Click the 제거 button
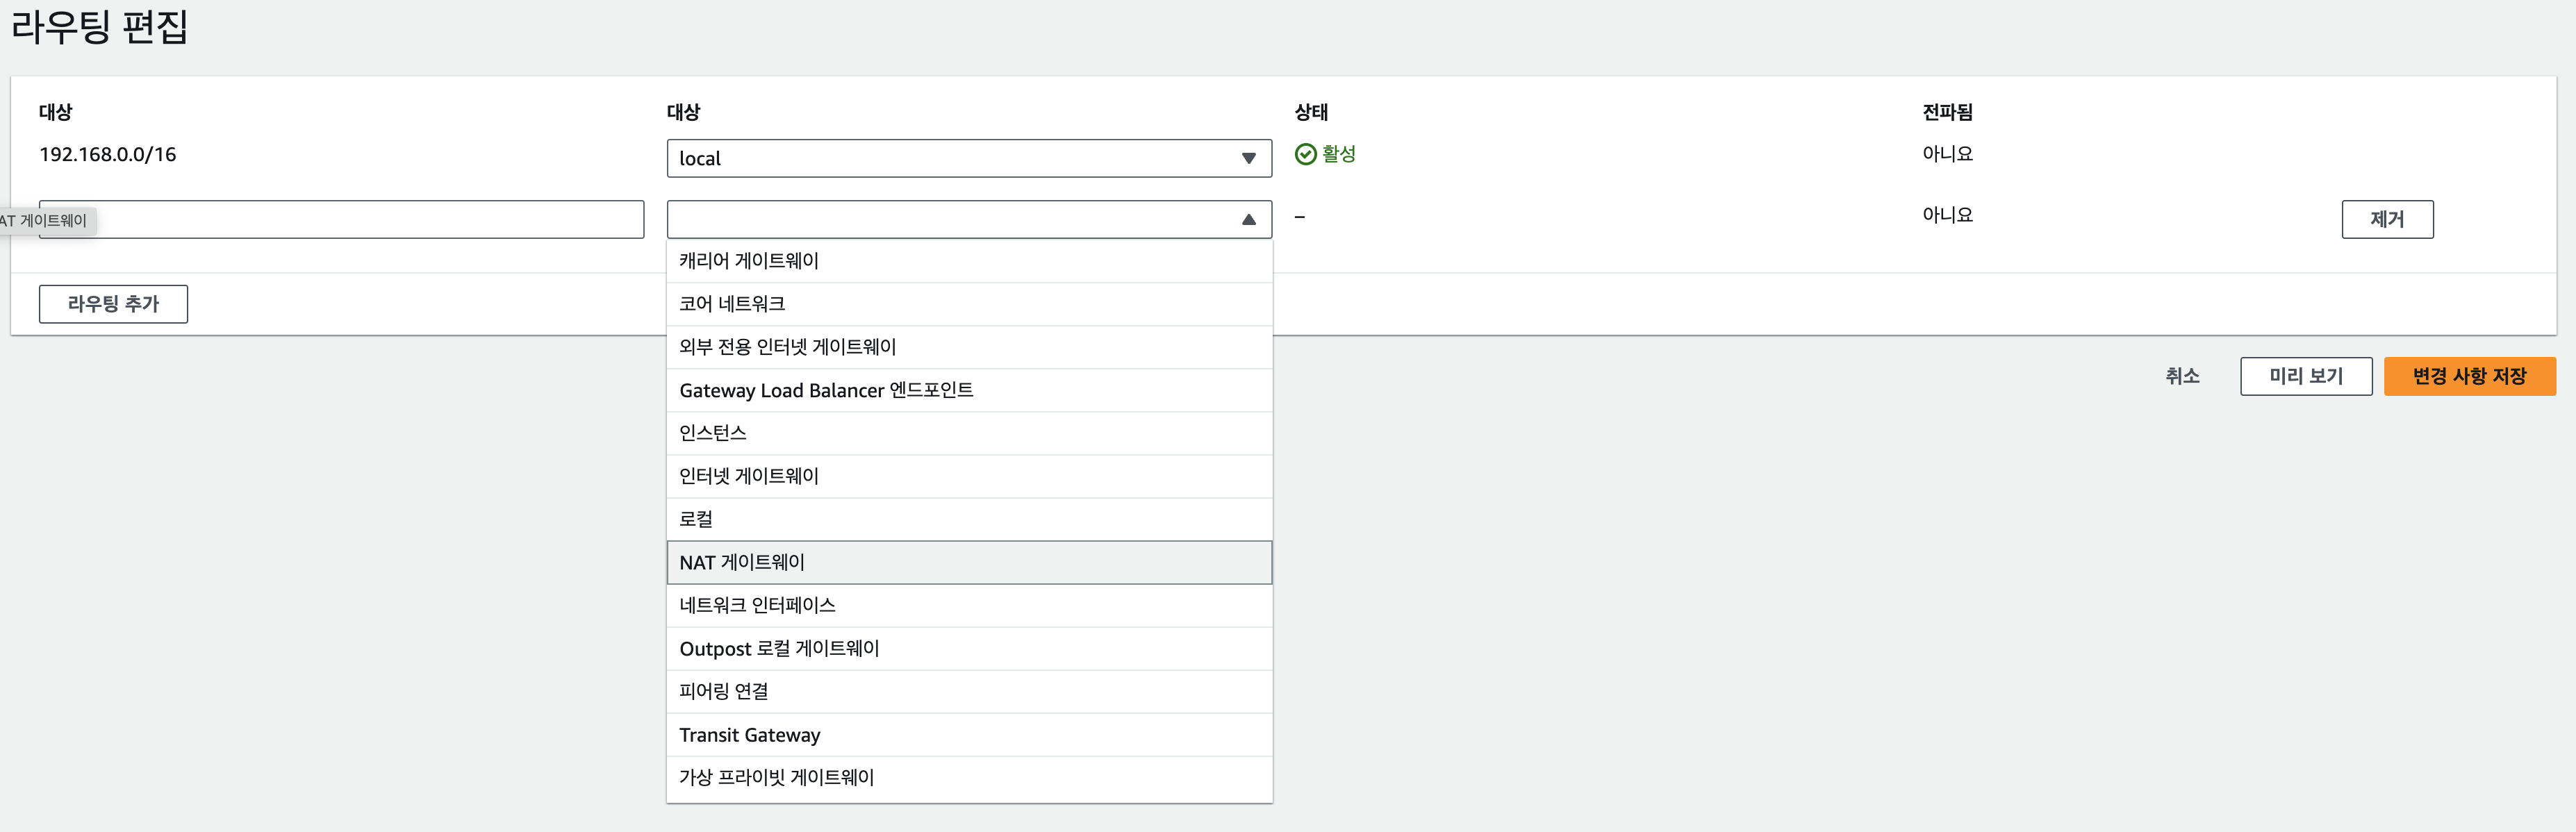2576x832 pixels. tap(2386, 219)
